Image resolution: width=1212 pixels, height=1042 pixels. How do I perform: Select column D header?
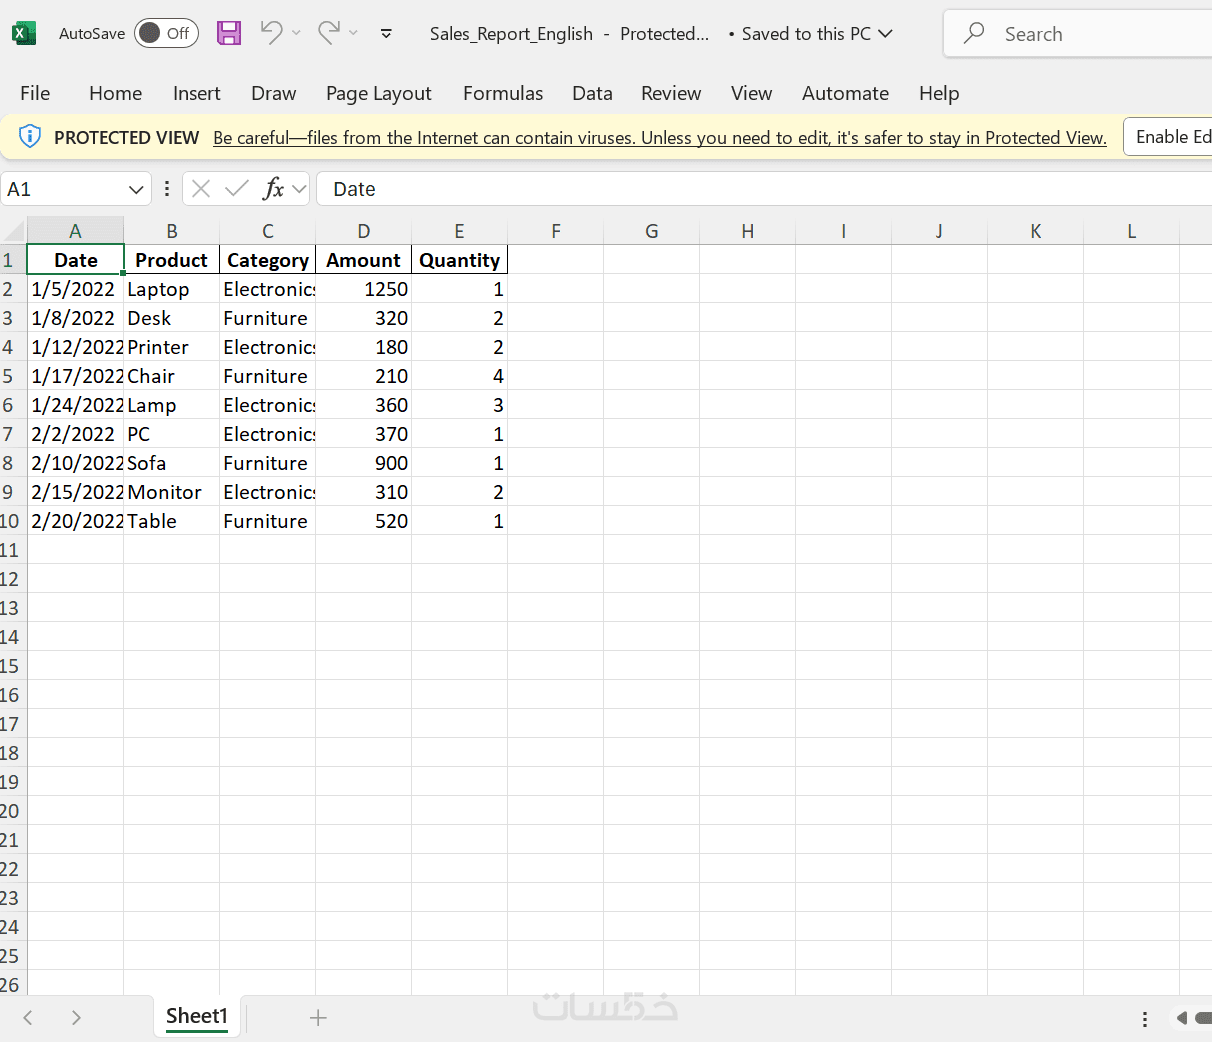[364, 231]
